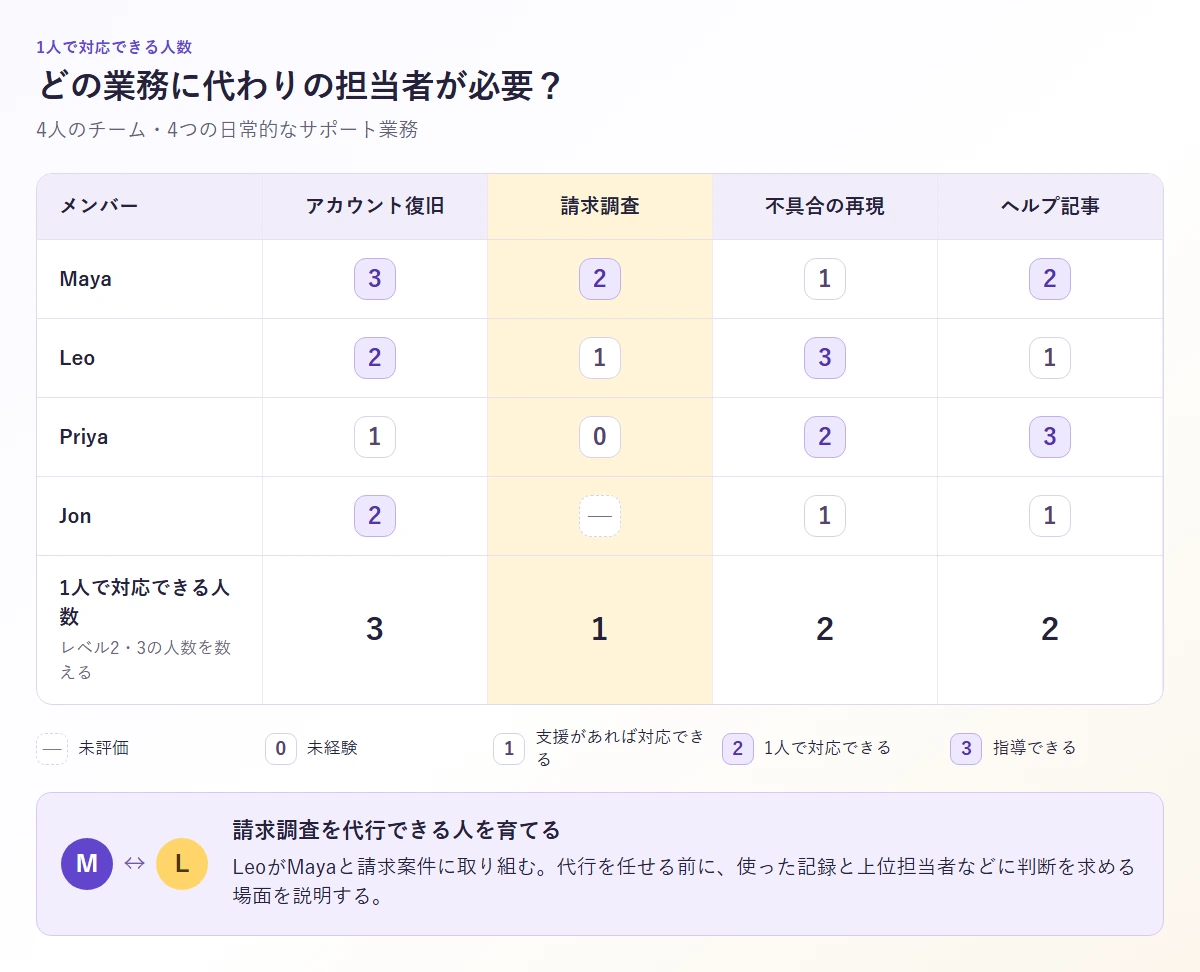Click the yellow L avatar circle
Image resolution: width=1200 pixels, height=972 pixels.
point(182,864)
